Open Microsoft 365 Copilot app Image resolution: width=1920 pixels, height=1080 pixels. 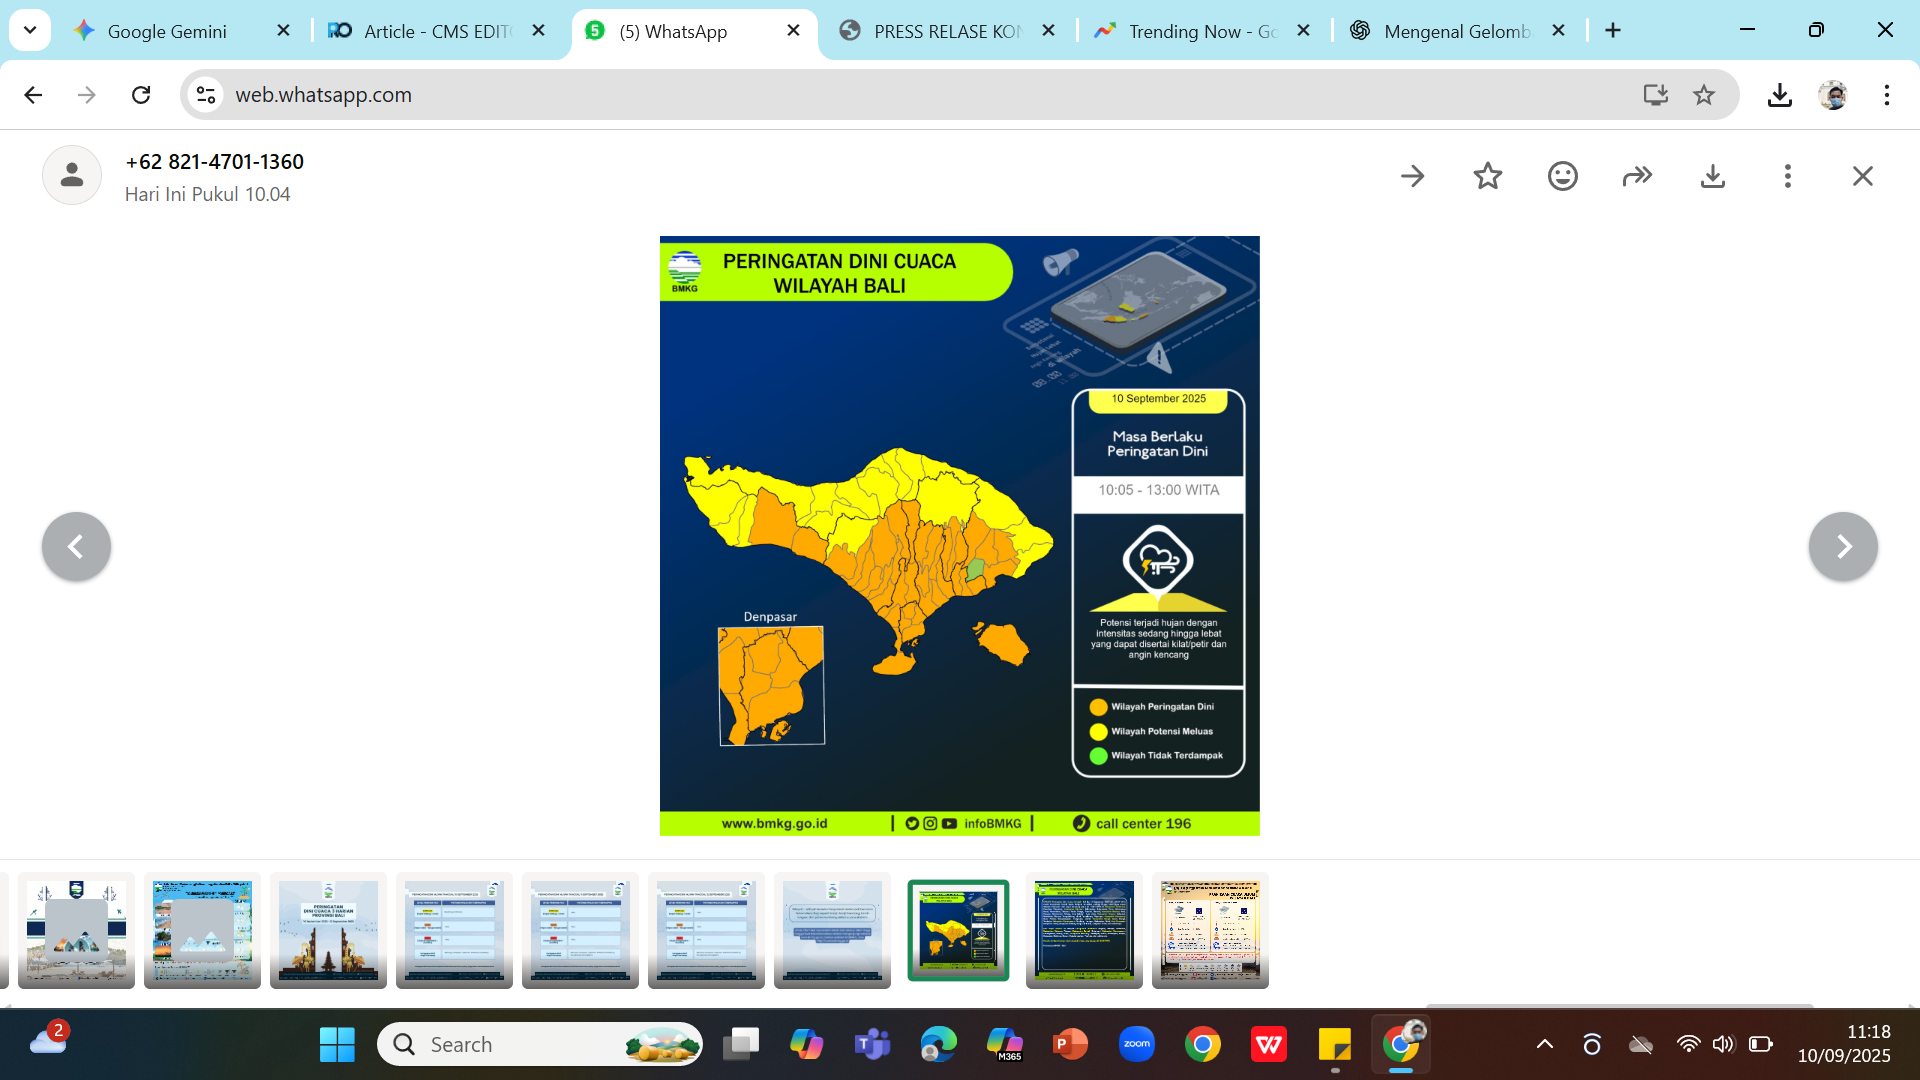(x=1005, y=1045)
